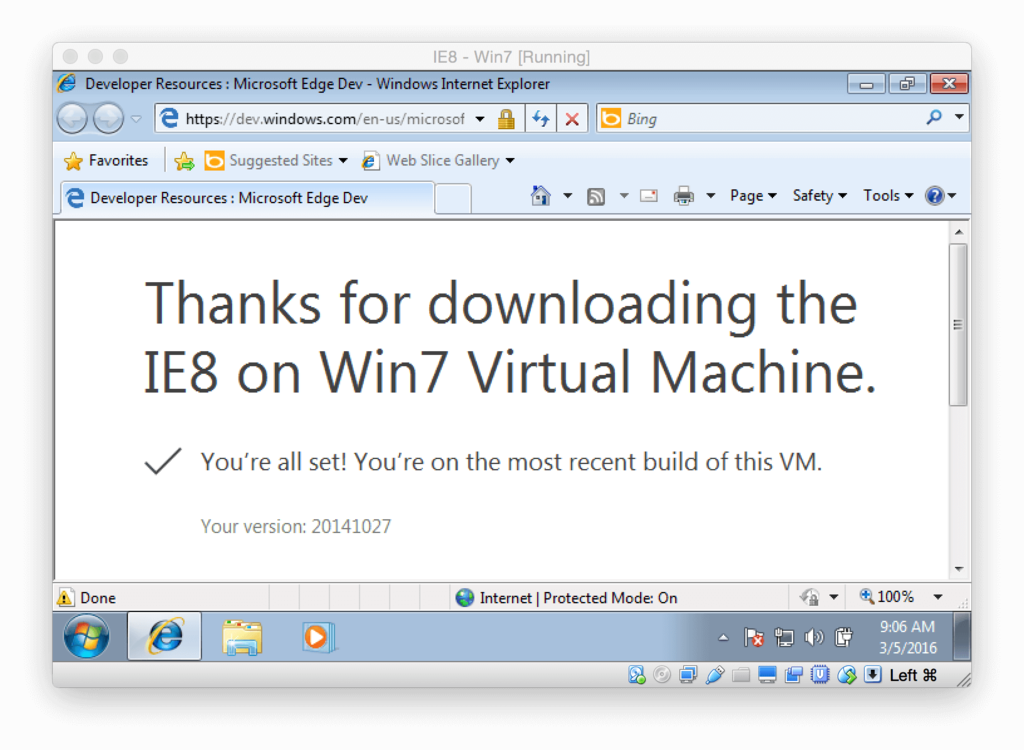Image resolution: width=1024 pixels, height=750 pixels.
Task: Click the network tray icon
Action: pyautogui.click(x=784, y=637)
